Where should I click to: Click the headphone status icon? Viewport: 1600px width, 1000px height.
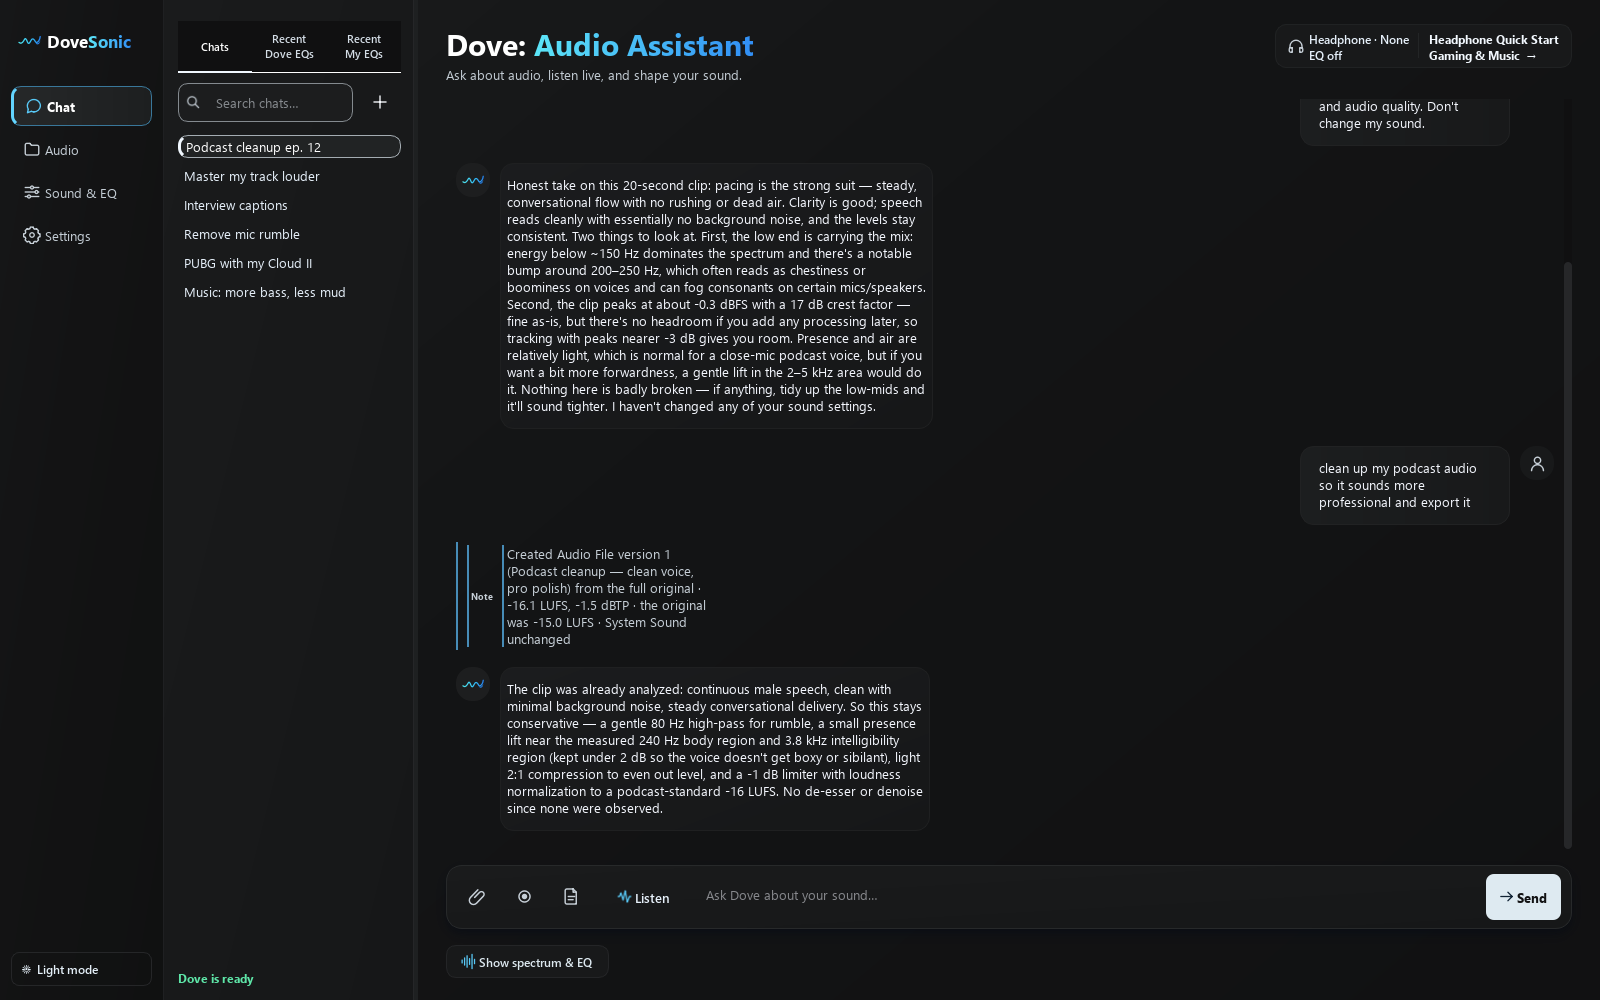(x=1296, y=47)
